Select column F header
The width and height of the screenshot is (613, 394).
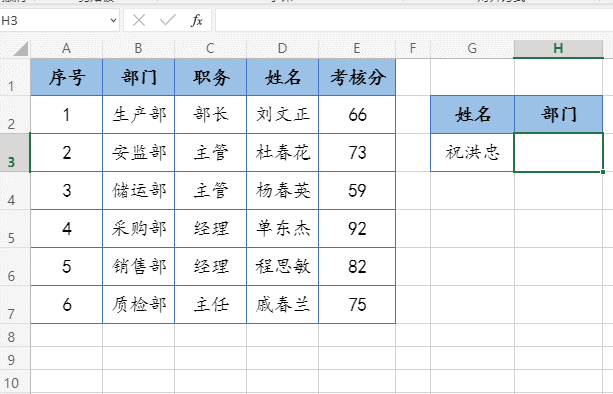tap(413, 49)
